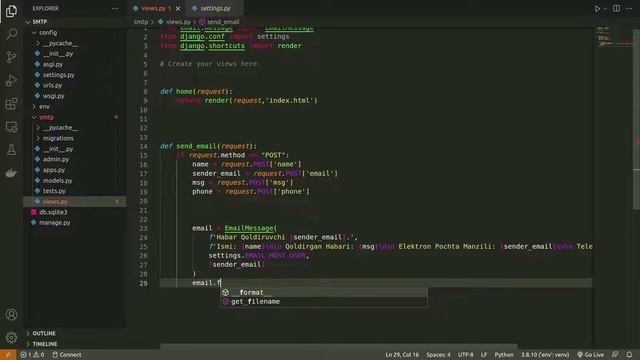Click Go Live in status bar
Image resolution: width=640 pixels, height=360 pixels.
(x=590, y=355)
